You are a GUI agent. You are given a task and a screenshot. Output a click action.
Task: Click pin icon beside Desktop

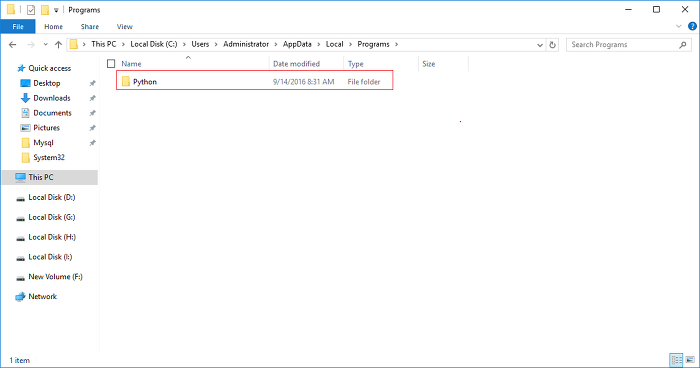[x=92, y=83]
